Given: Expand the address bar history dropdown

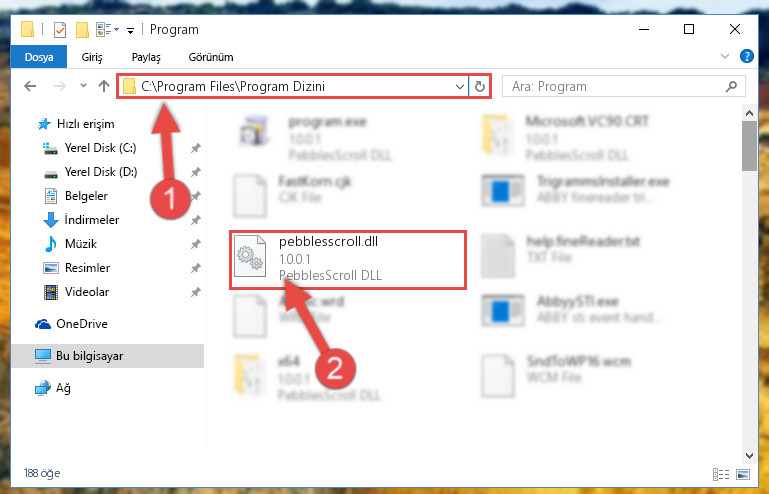Looking at the screenshot, I should (x=460, y=87).
